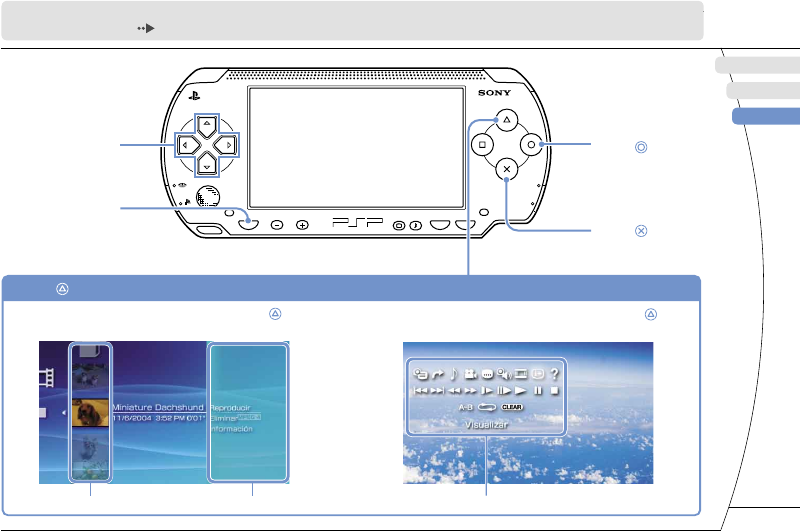Click the PlayStation logo on the PSP
800x531 pixels.
194,95
